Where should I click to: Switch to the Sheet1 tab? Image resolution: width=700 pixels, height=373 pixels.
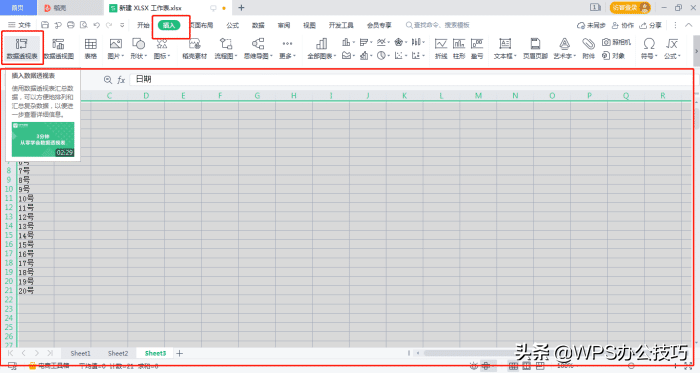tap(80, 353)
